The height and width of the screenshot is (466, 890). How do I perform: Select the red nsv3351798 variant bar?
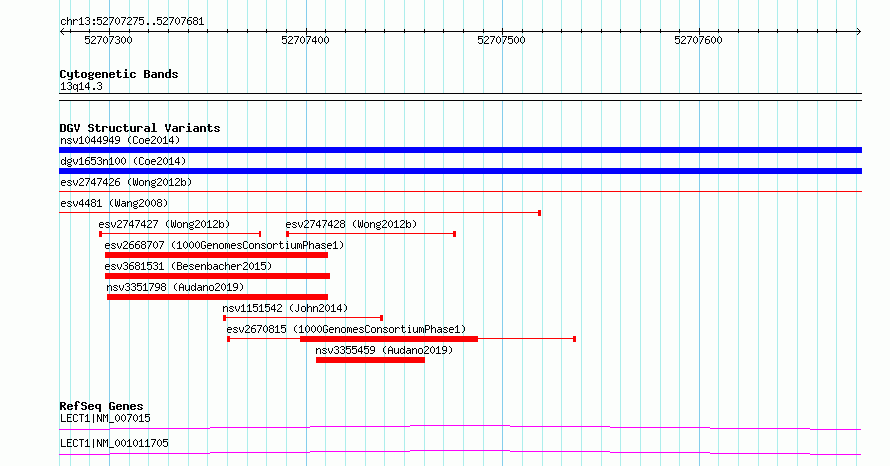point(217,297)
